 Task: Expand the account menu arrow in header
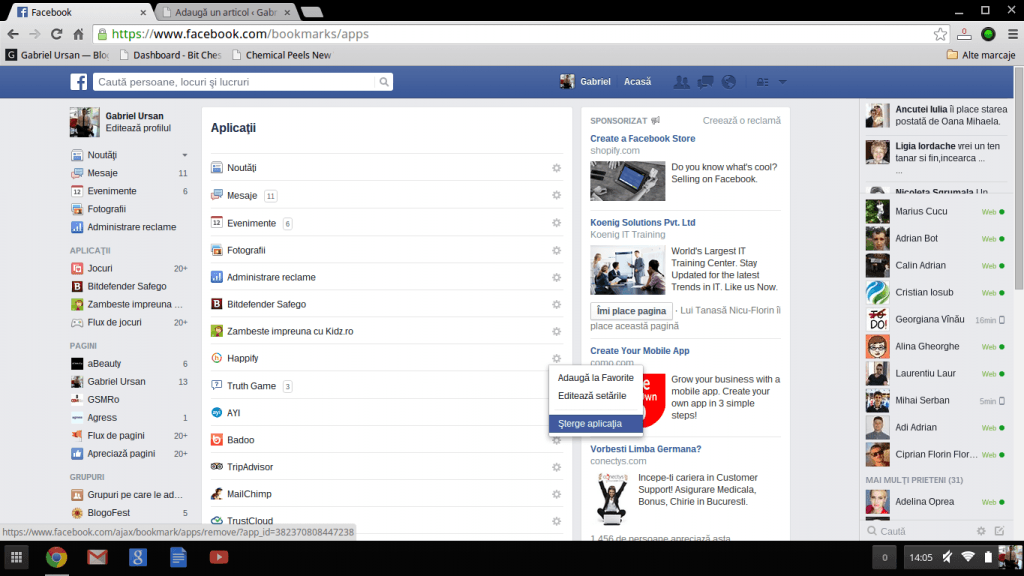click(x=782, y=82)
